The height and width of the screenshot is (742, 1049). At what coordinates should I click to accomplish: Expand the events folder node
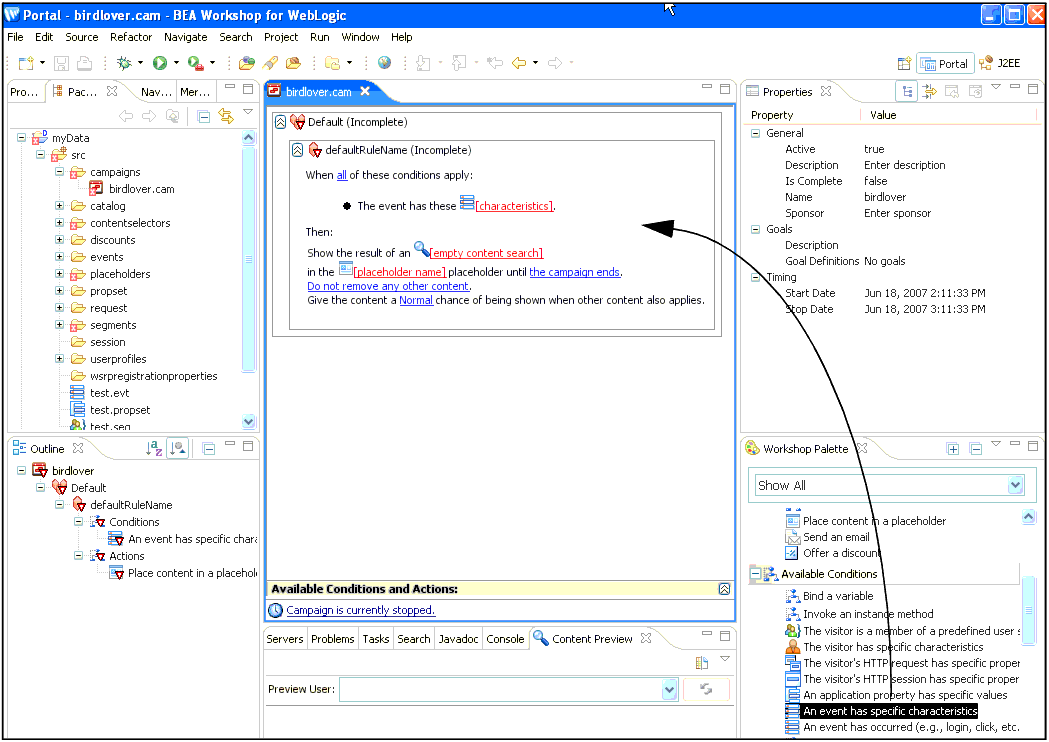coord(60,256)
